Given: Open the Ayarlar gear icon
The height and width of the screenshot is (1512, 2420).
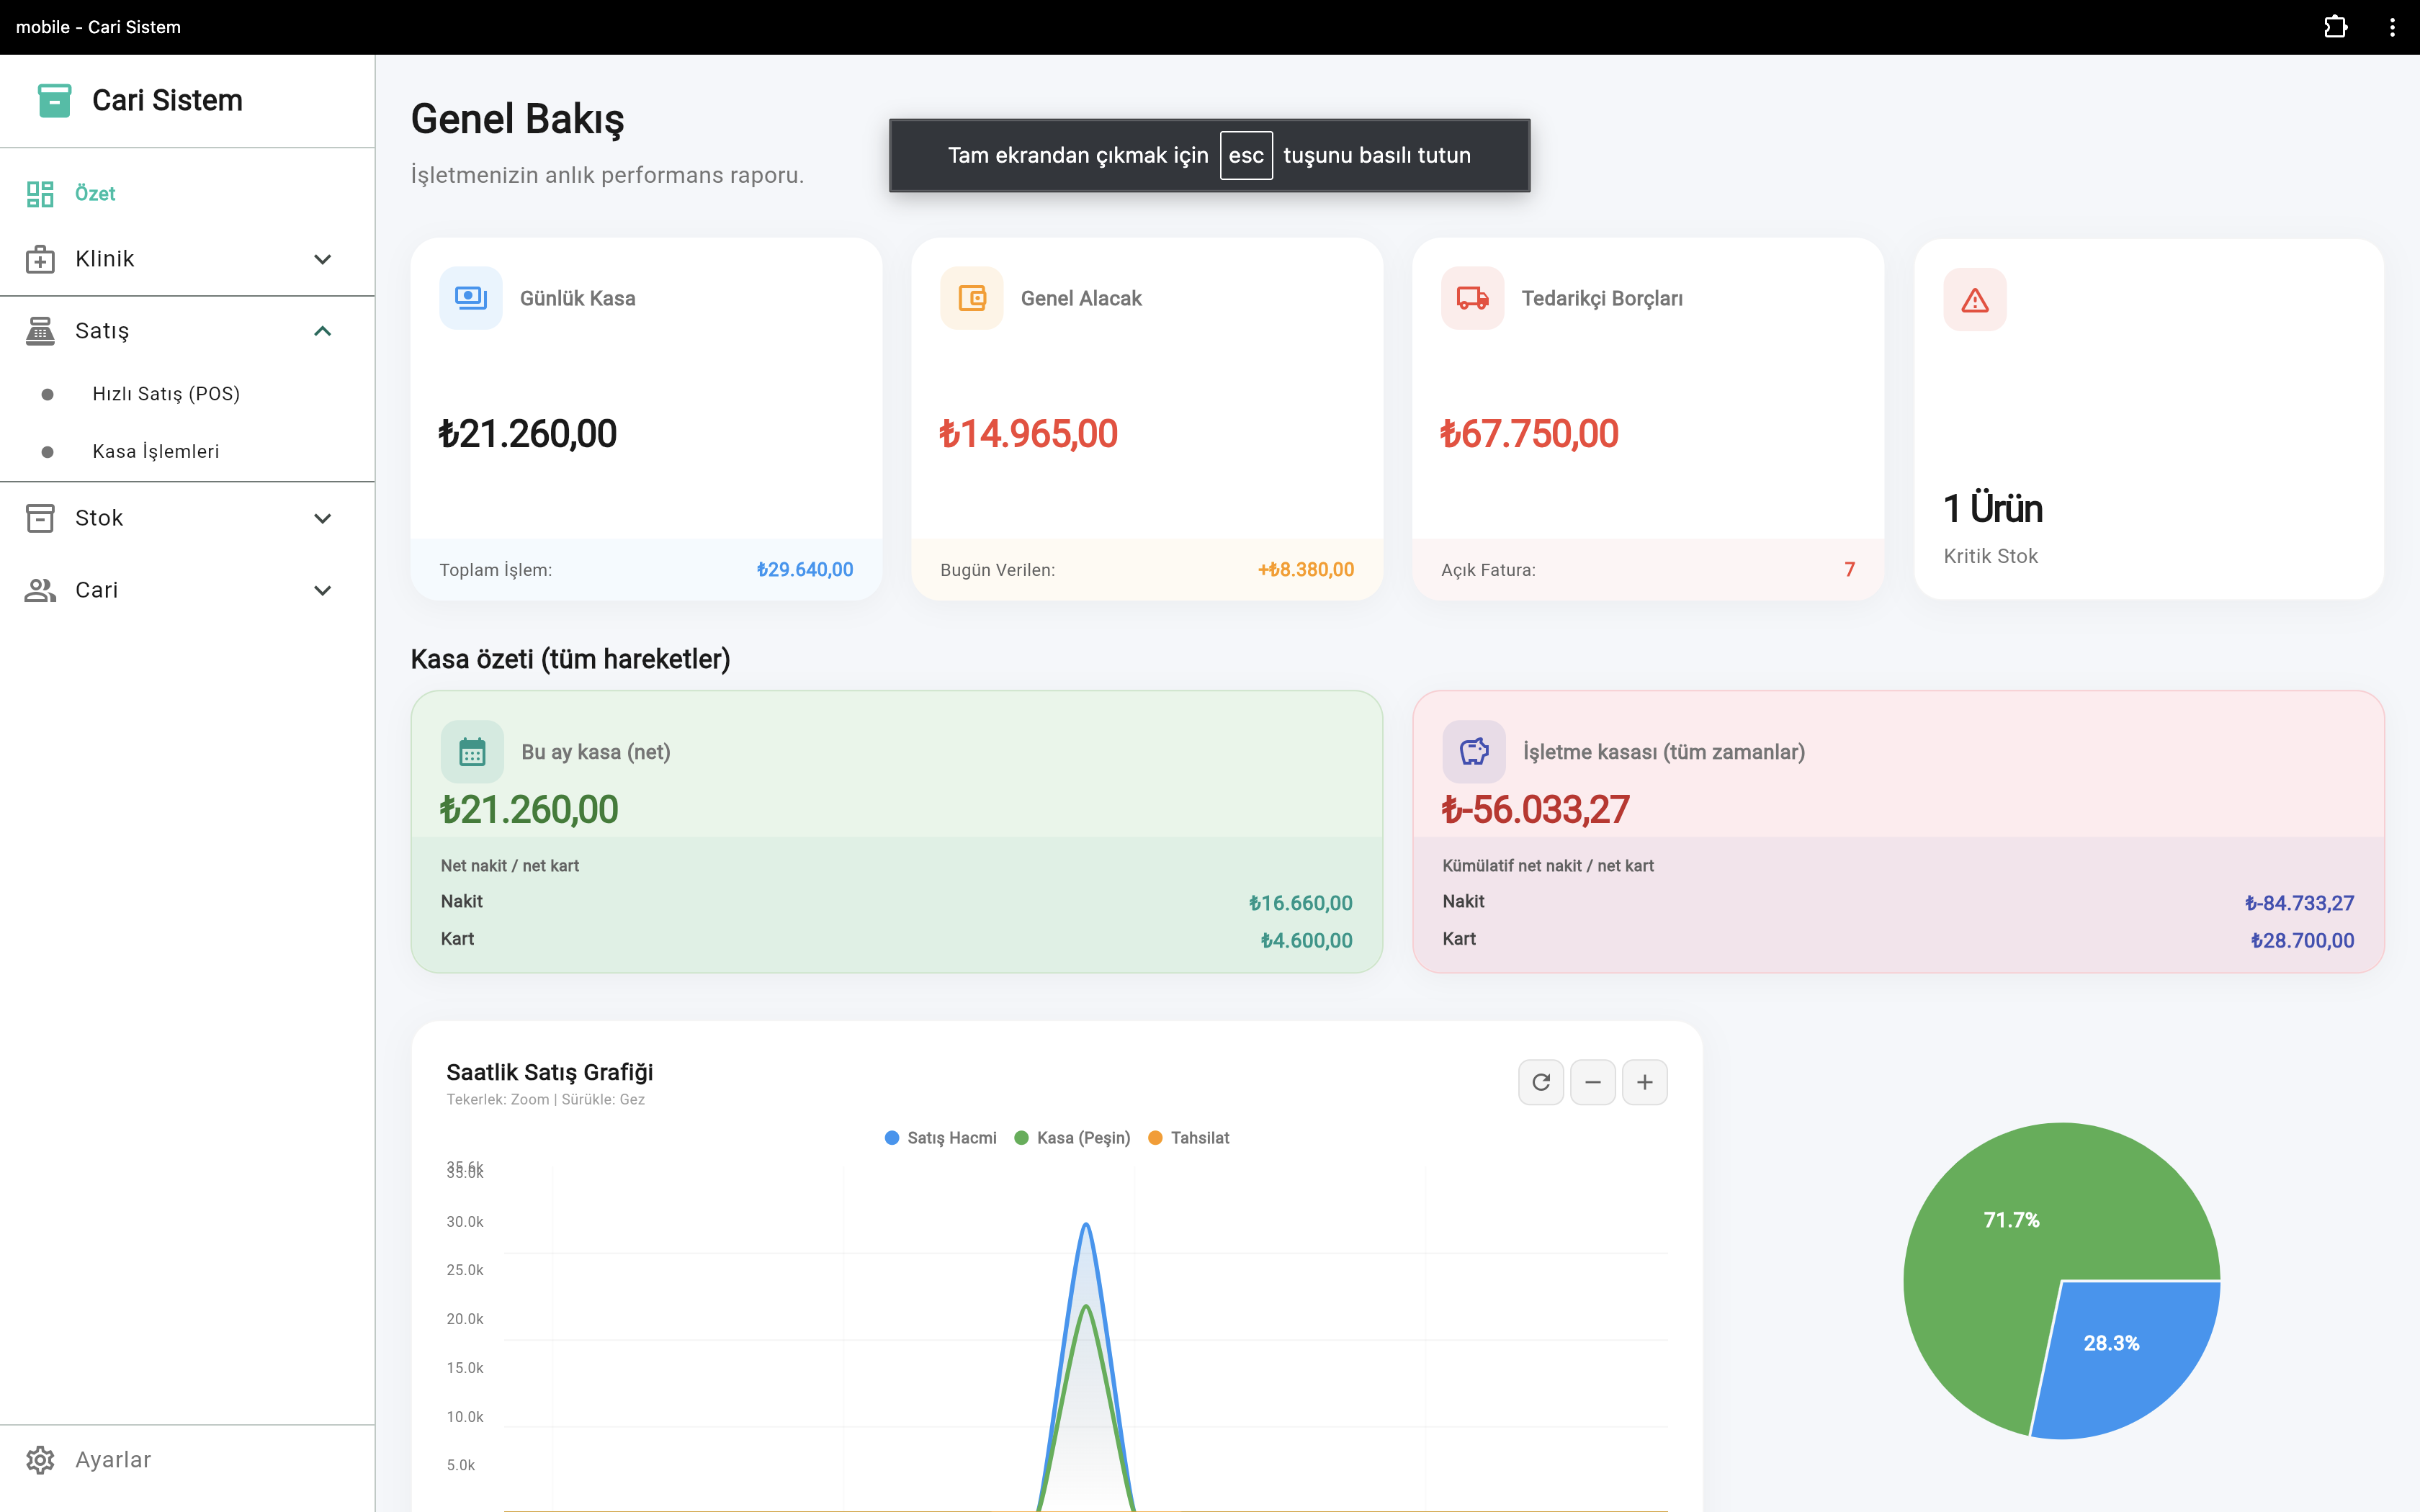Looking at the screenshot, I should click(x=40, y=1460).
